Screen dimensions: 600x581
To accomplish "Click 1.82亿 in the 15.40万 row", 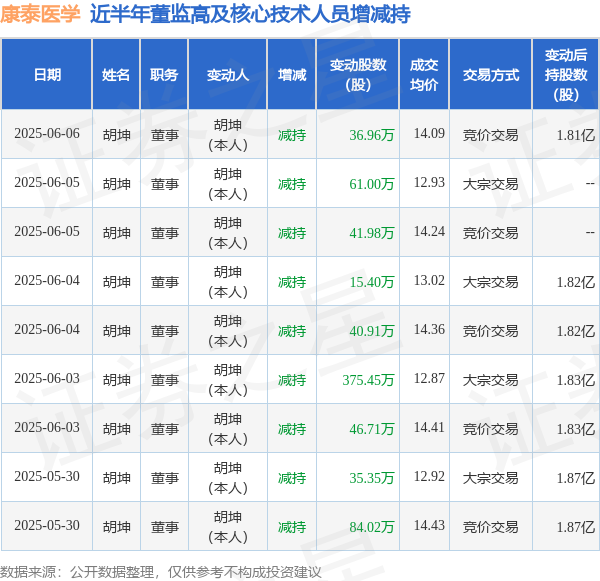I will (x=576, y=282).
